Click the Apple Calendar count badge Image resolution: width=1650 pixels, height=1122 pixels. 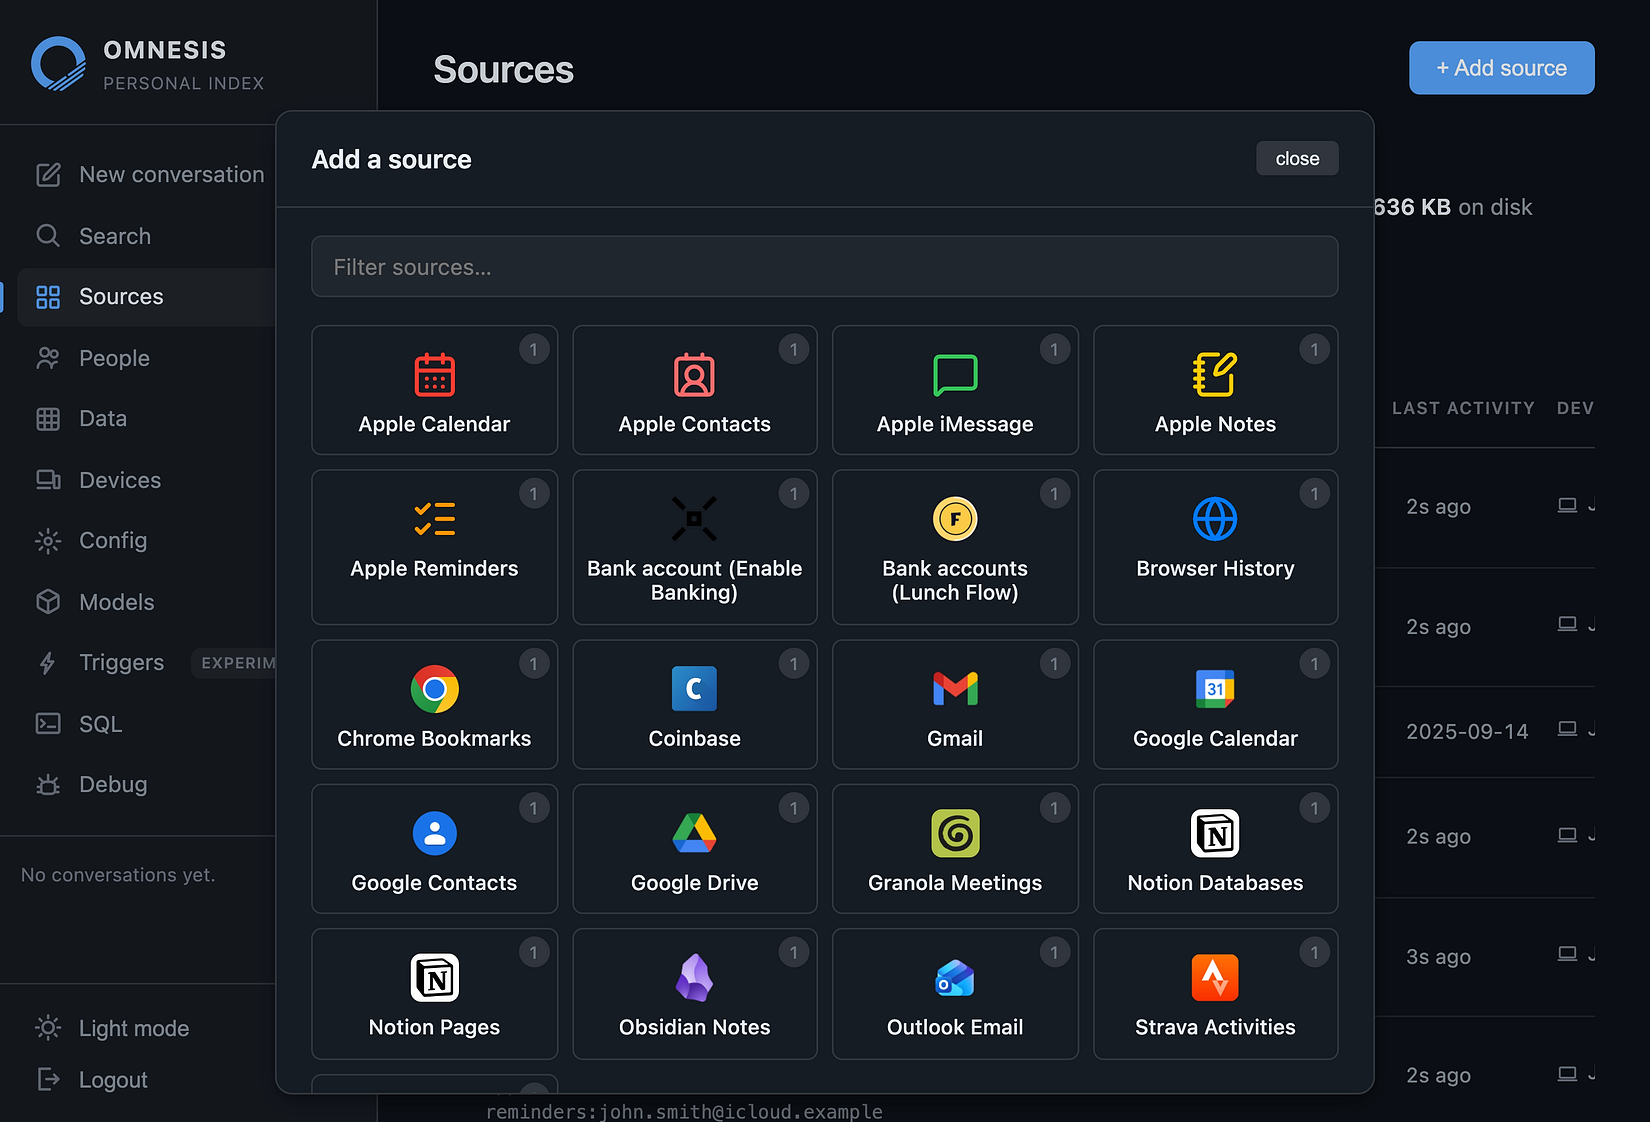(534, 349)
